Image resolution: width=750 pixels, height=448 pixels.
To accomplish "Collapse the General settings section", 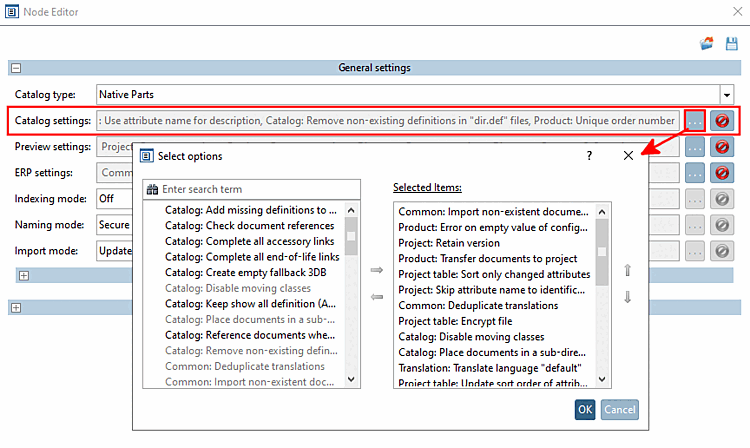I will pyautogui.click(x=16, y=68).
